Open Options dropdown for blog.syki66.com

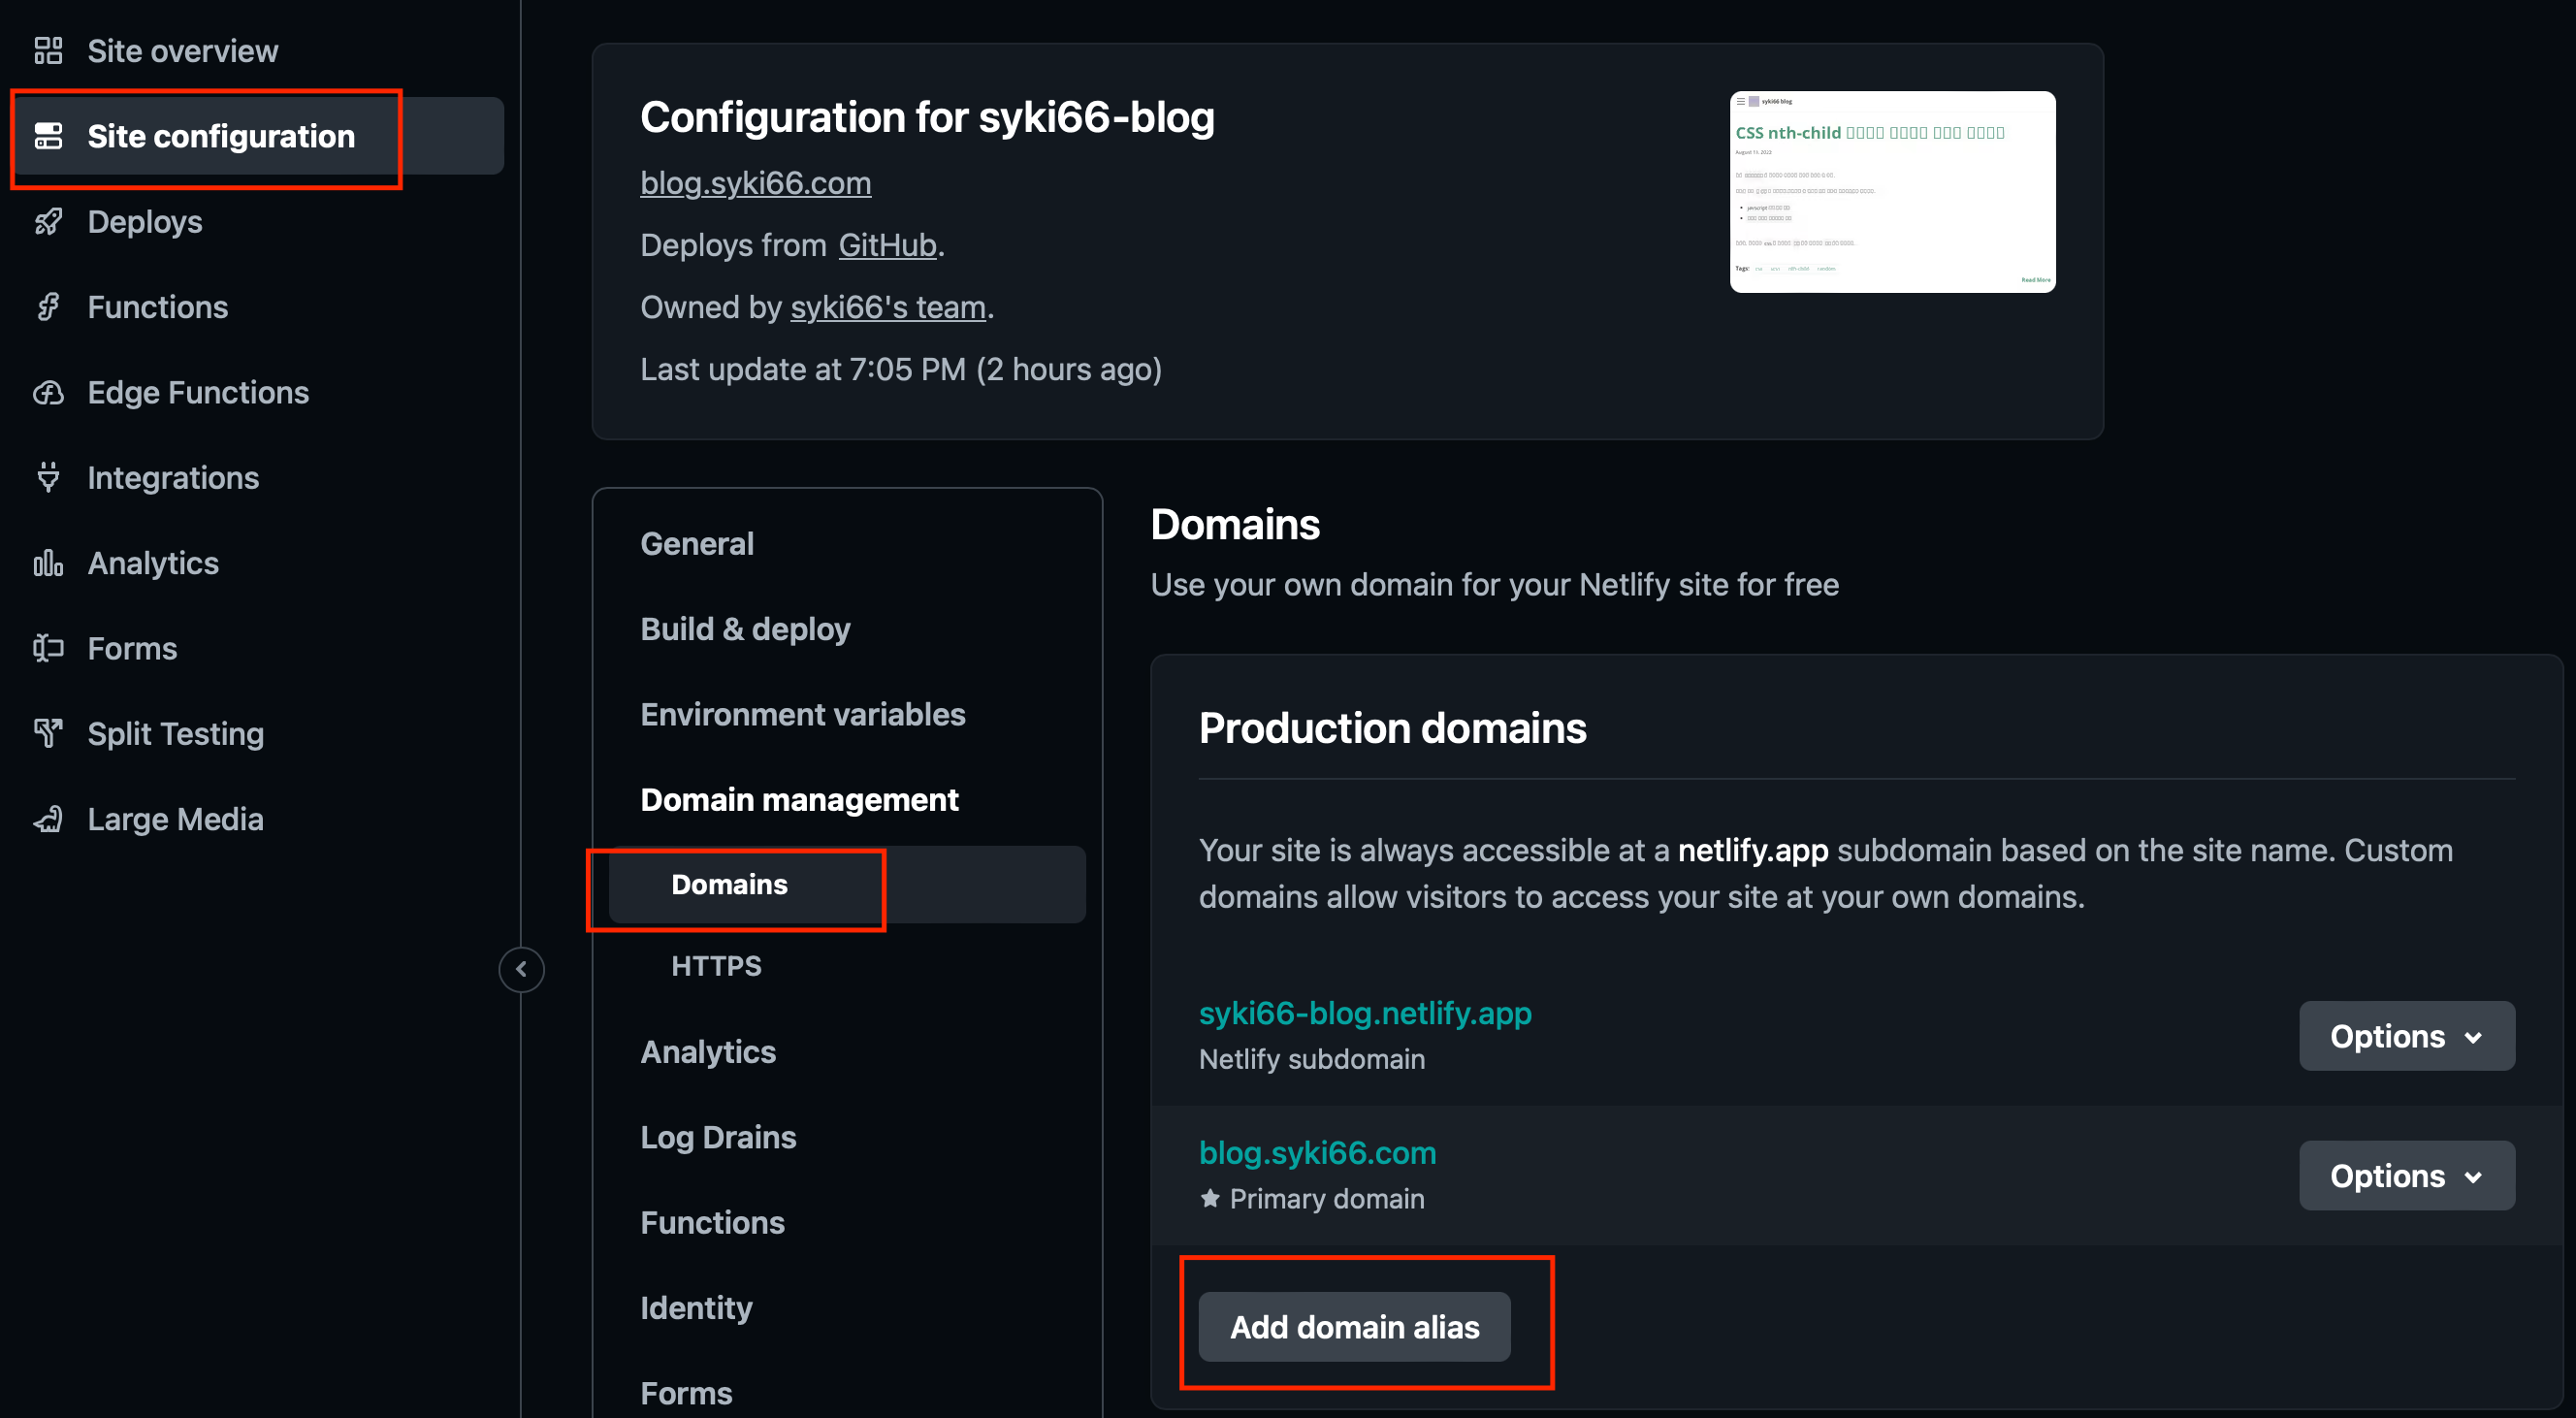point(2406,1175)
